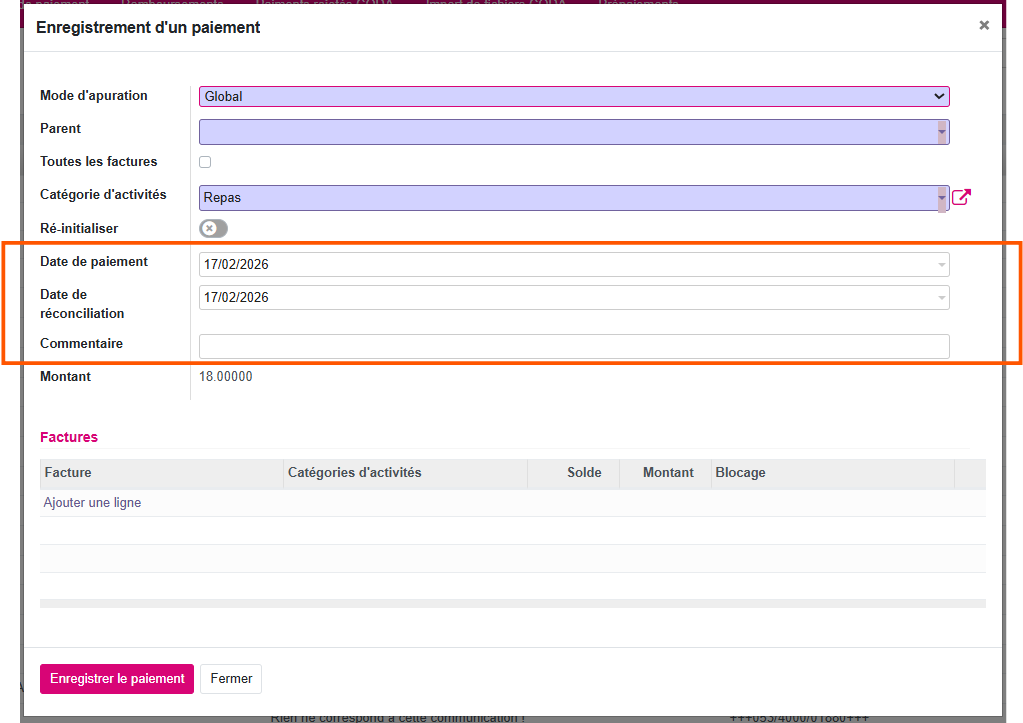
Task: Click the Catégories d'activités column header
Action: 355,473
